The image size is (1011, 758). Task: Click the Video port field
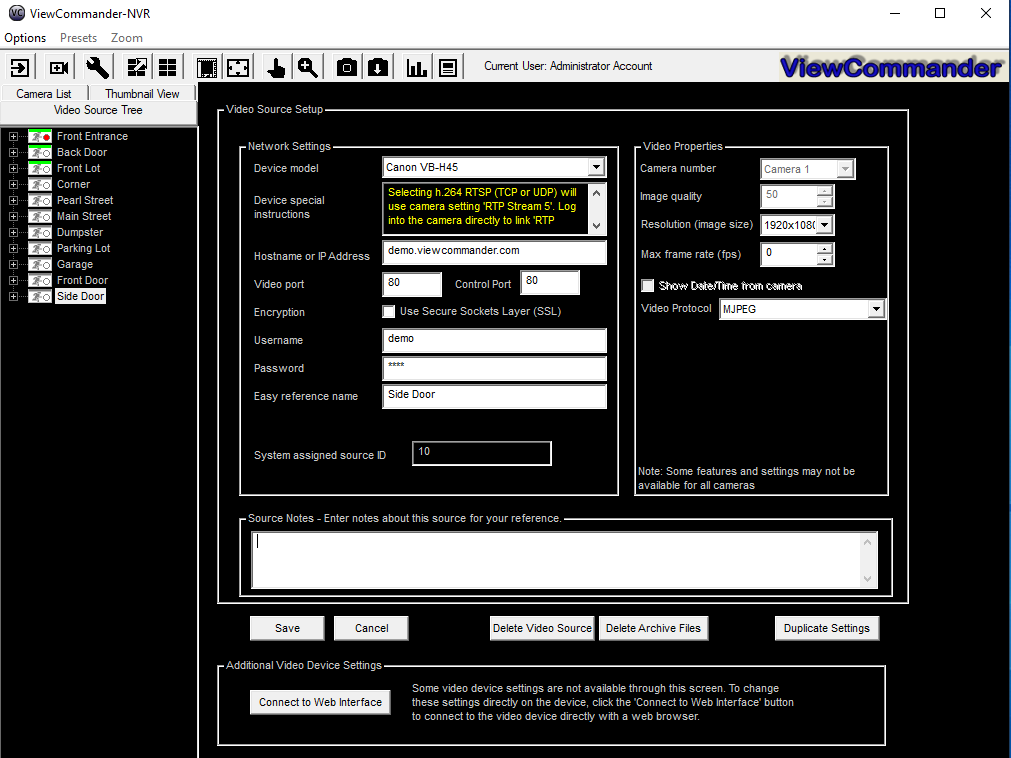click(412, 284)
